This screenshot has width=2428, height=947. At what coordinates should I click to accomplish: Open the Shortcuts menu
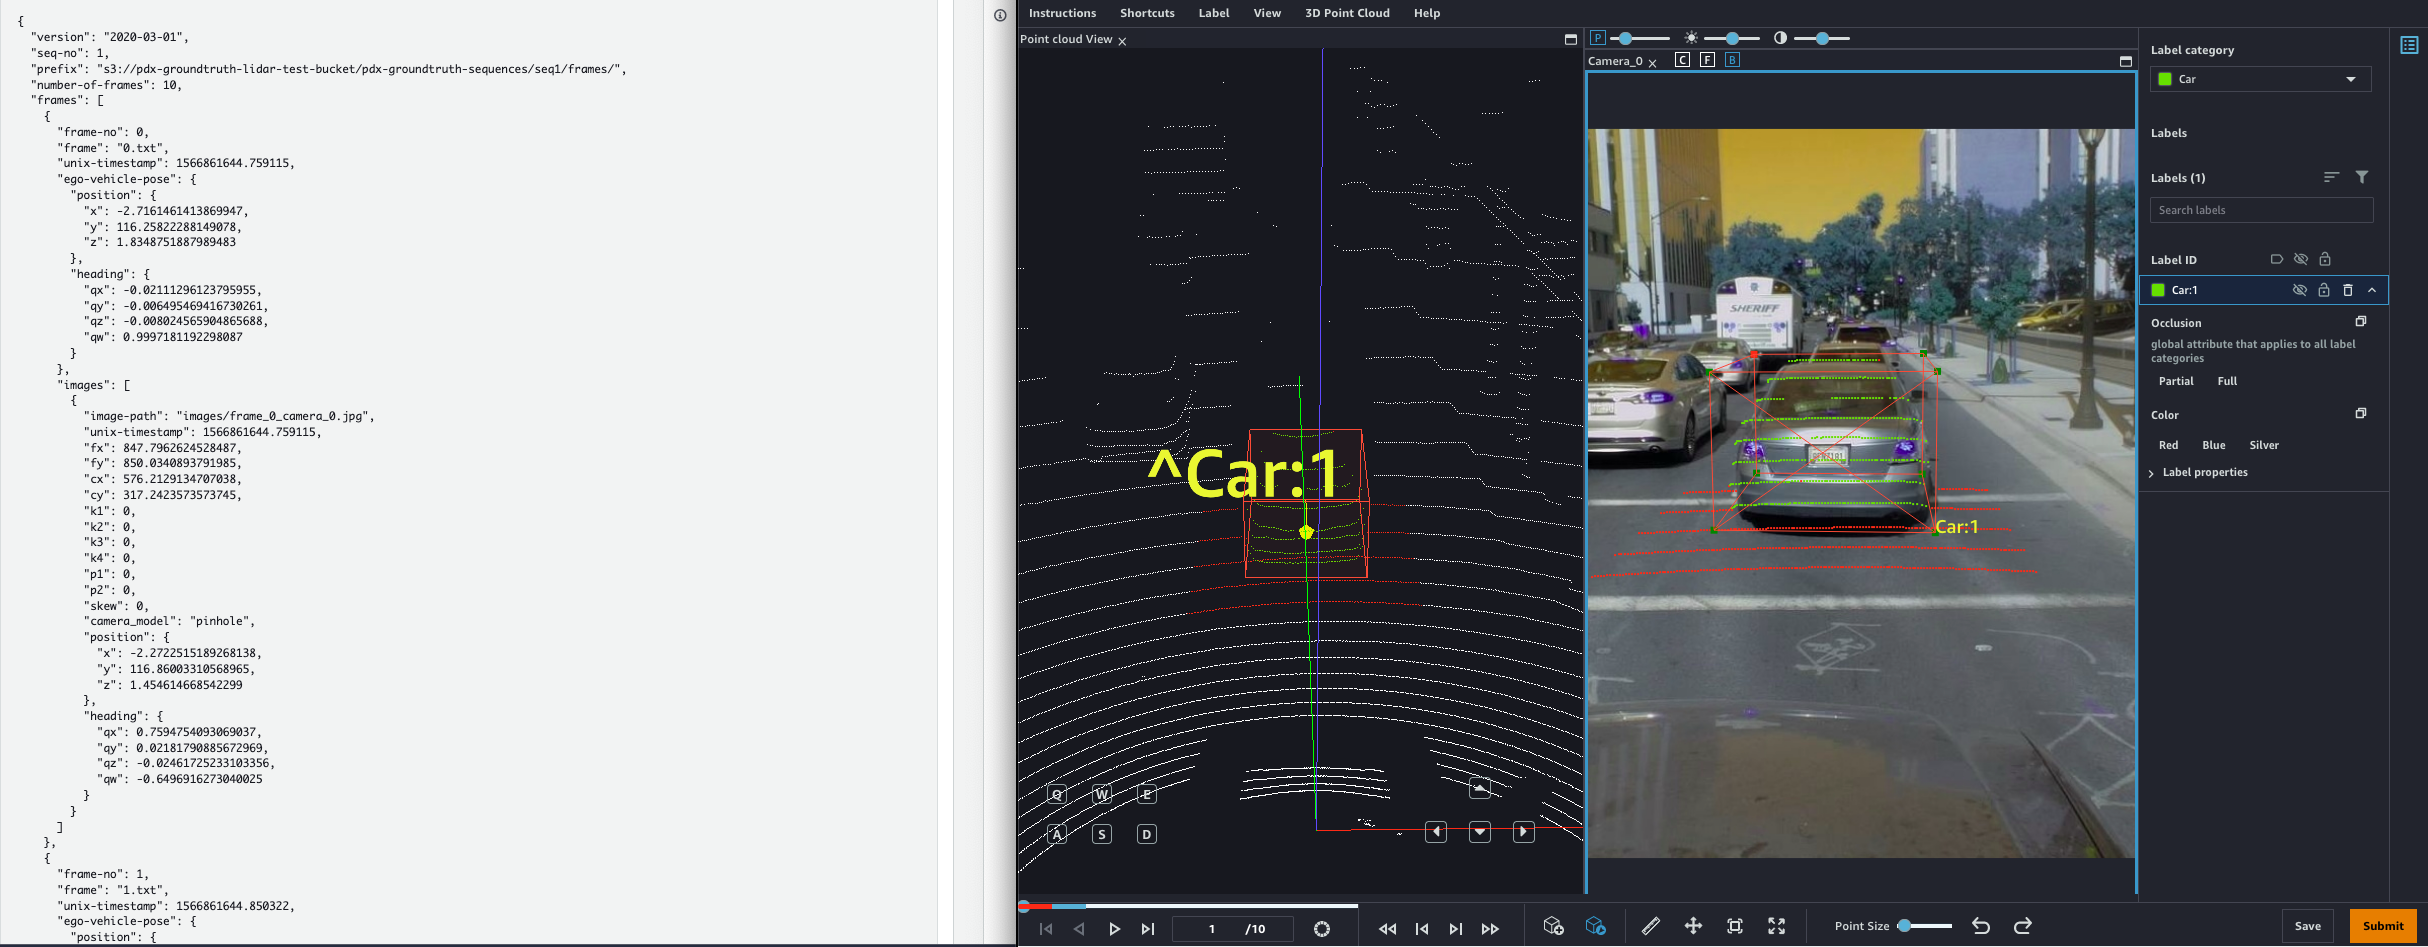[1146, 13]
